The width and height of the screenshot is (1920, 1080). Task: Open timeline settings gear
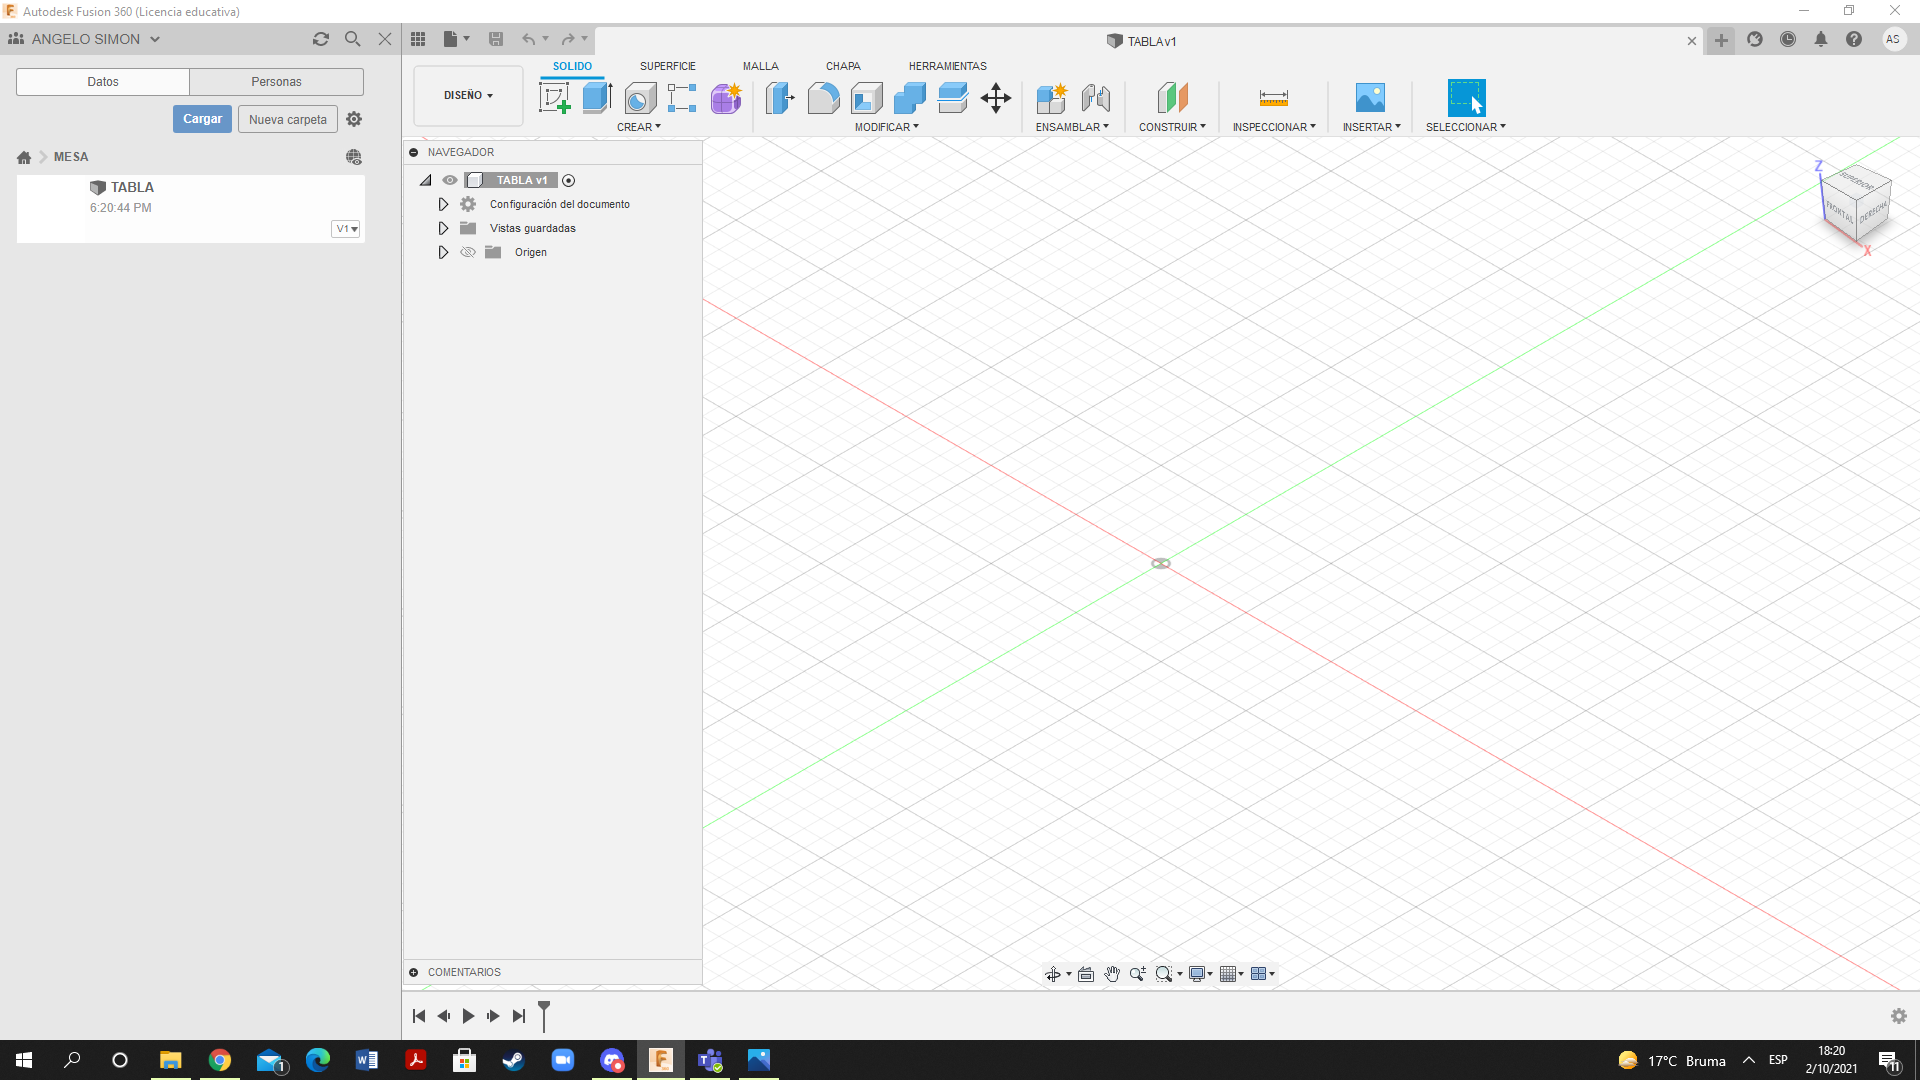pos(1899,1016)
